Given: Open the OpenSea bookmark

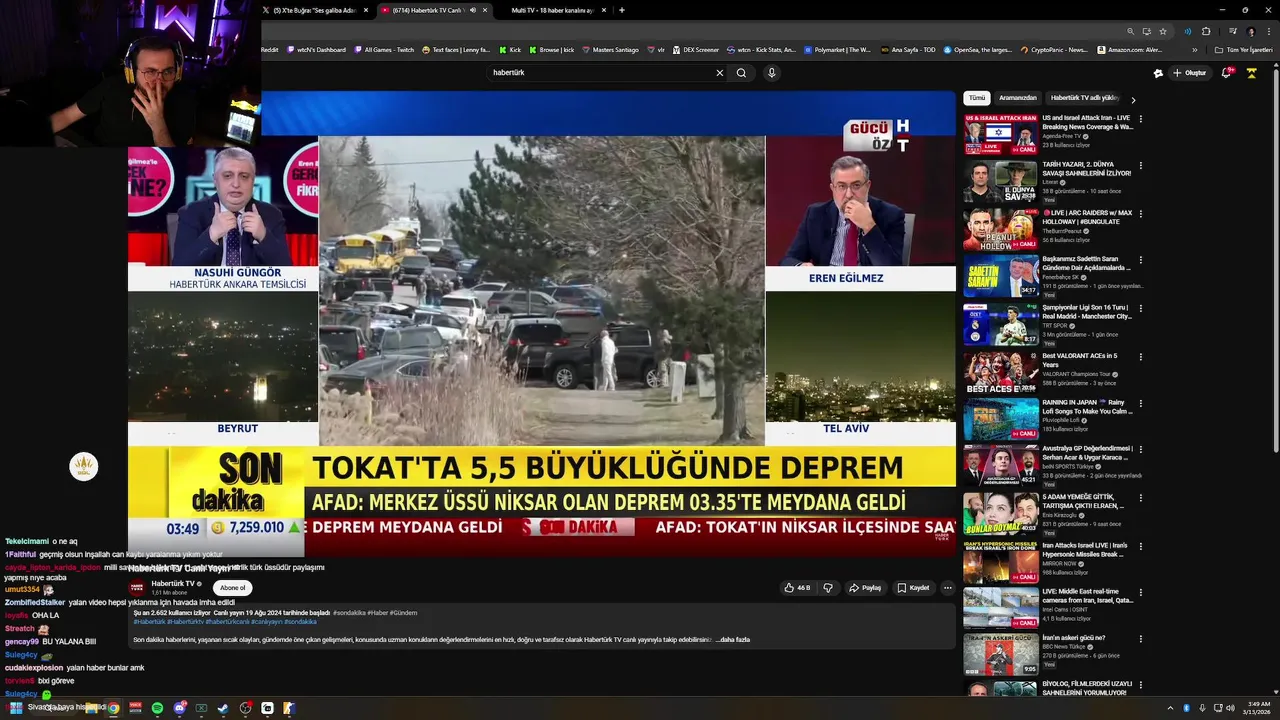Looking at the screenshot, I should [977, 50].
